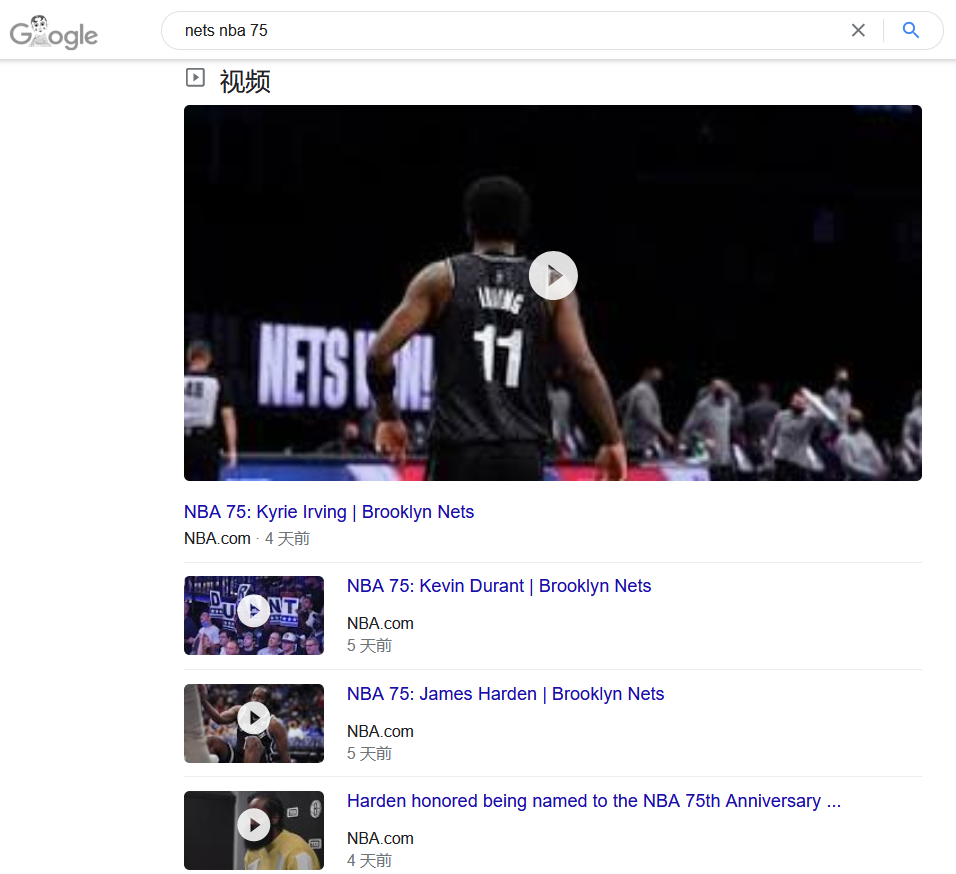This screenshot has width=956, height=874.
Task: Play the James Harden NBA 75 video thumbnail
Action: [254, 723]
